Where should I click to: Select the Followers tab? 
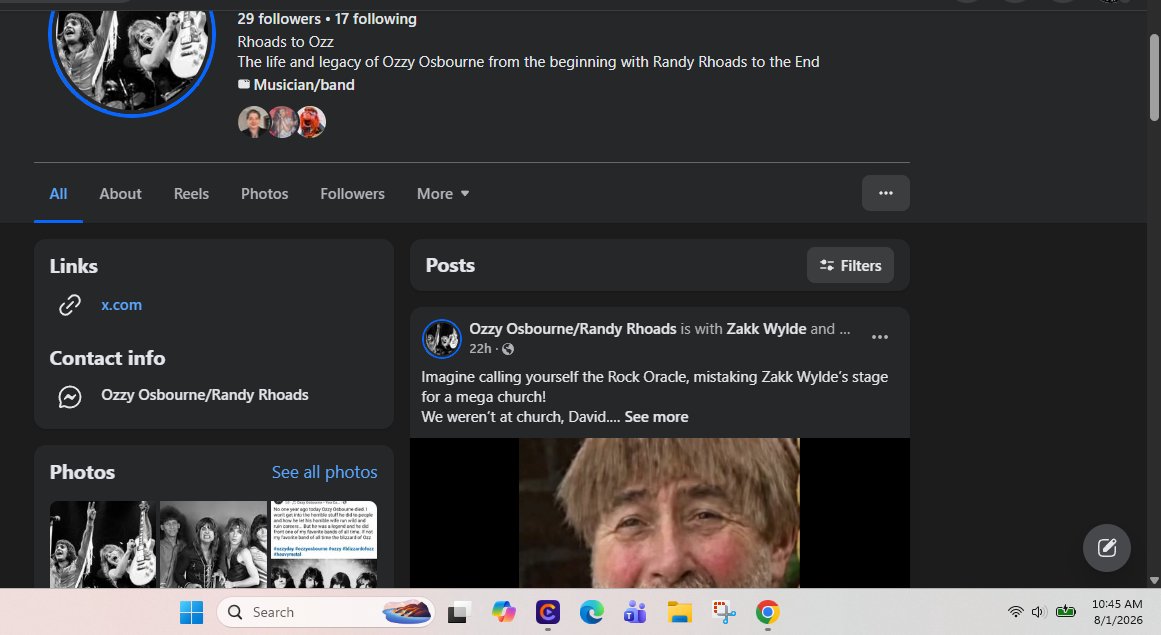pyautogui.click(x=352, y=194)
